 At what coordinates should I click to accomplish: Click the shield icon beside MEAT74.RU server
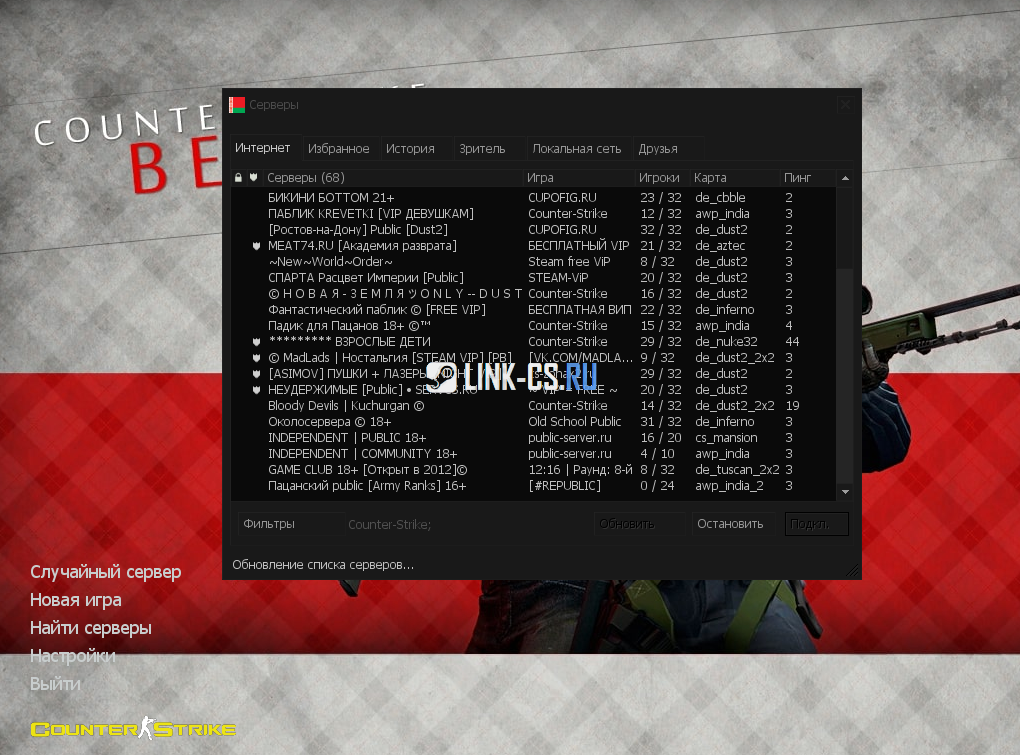tap(257, 246)
